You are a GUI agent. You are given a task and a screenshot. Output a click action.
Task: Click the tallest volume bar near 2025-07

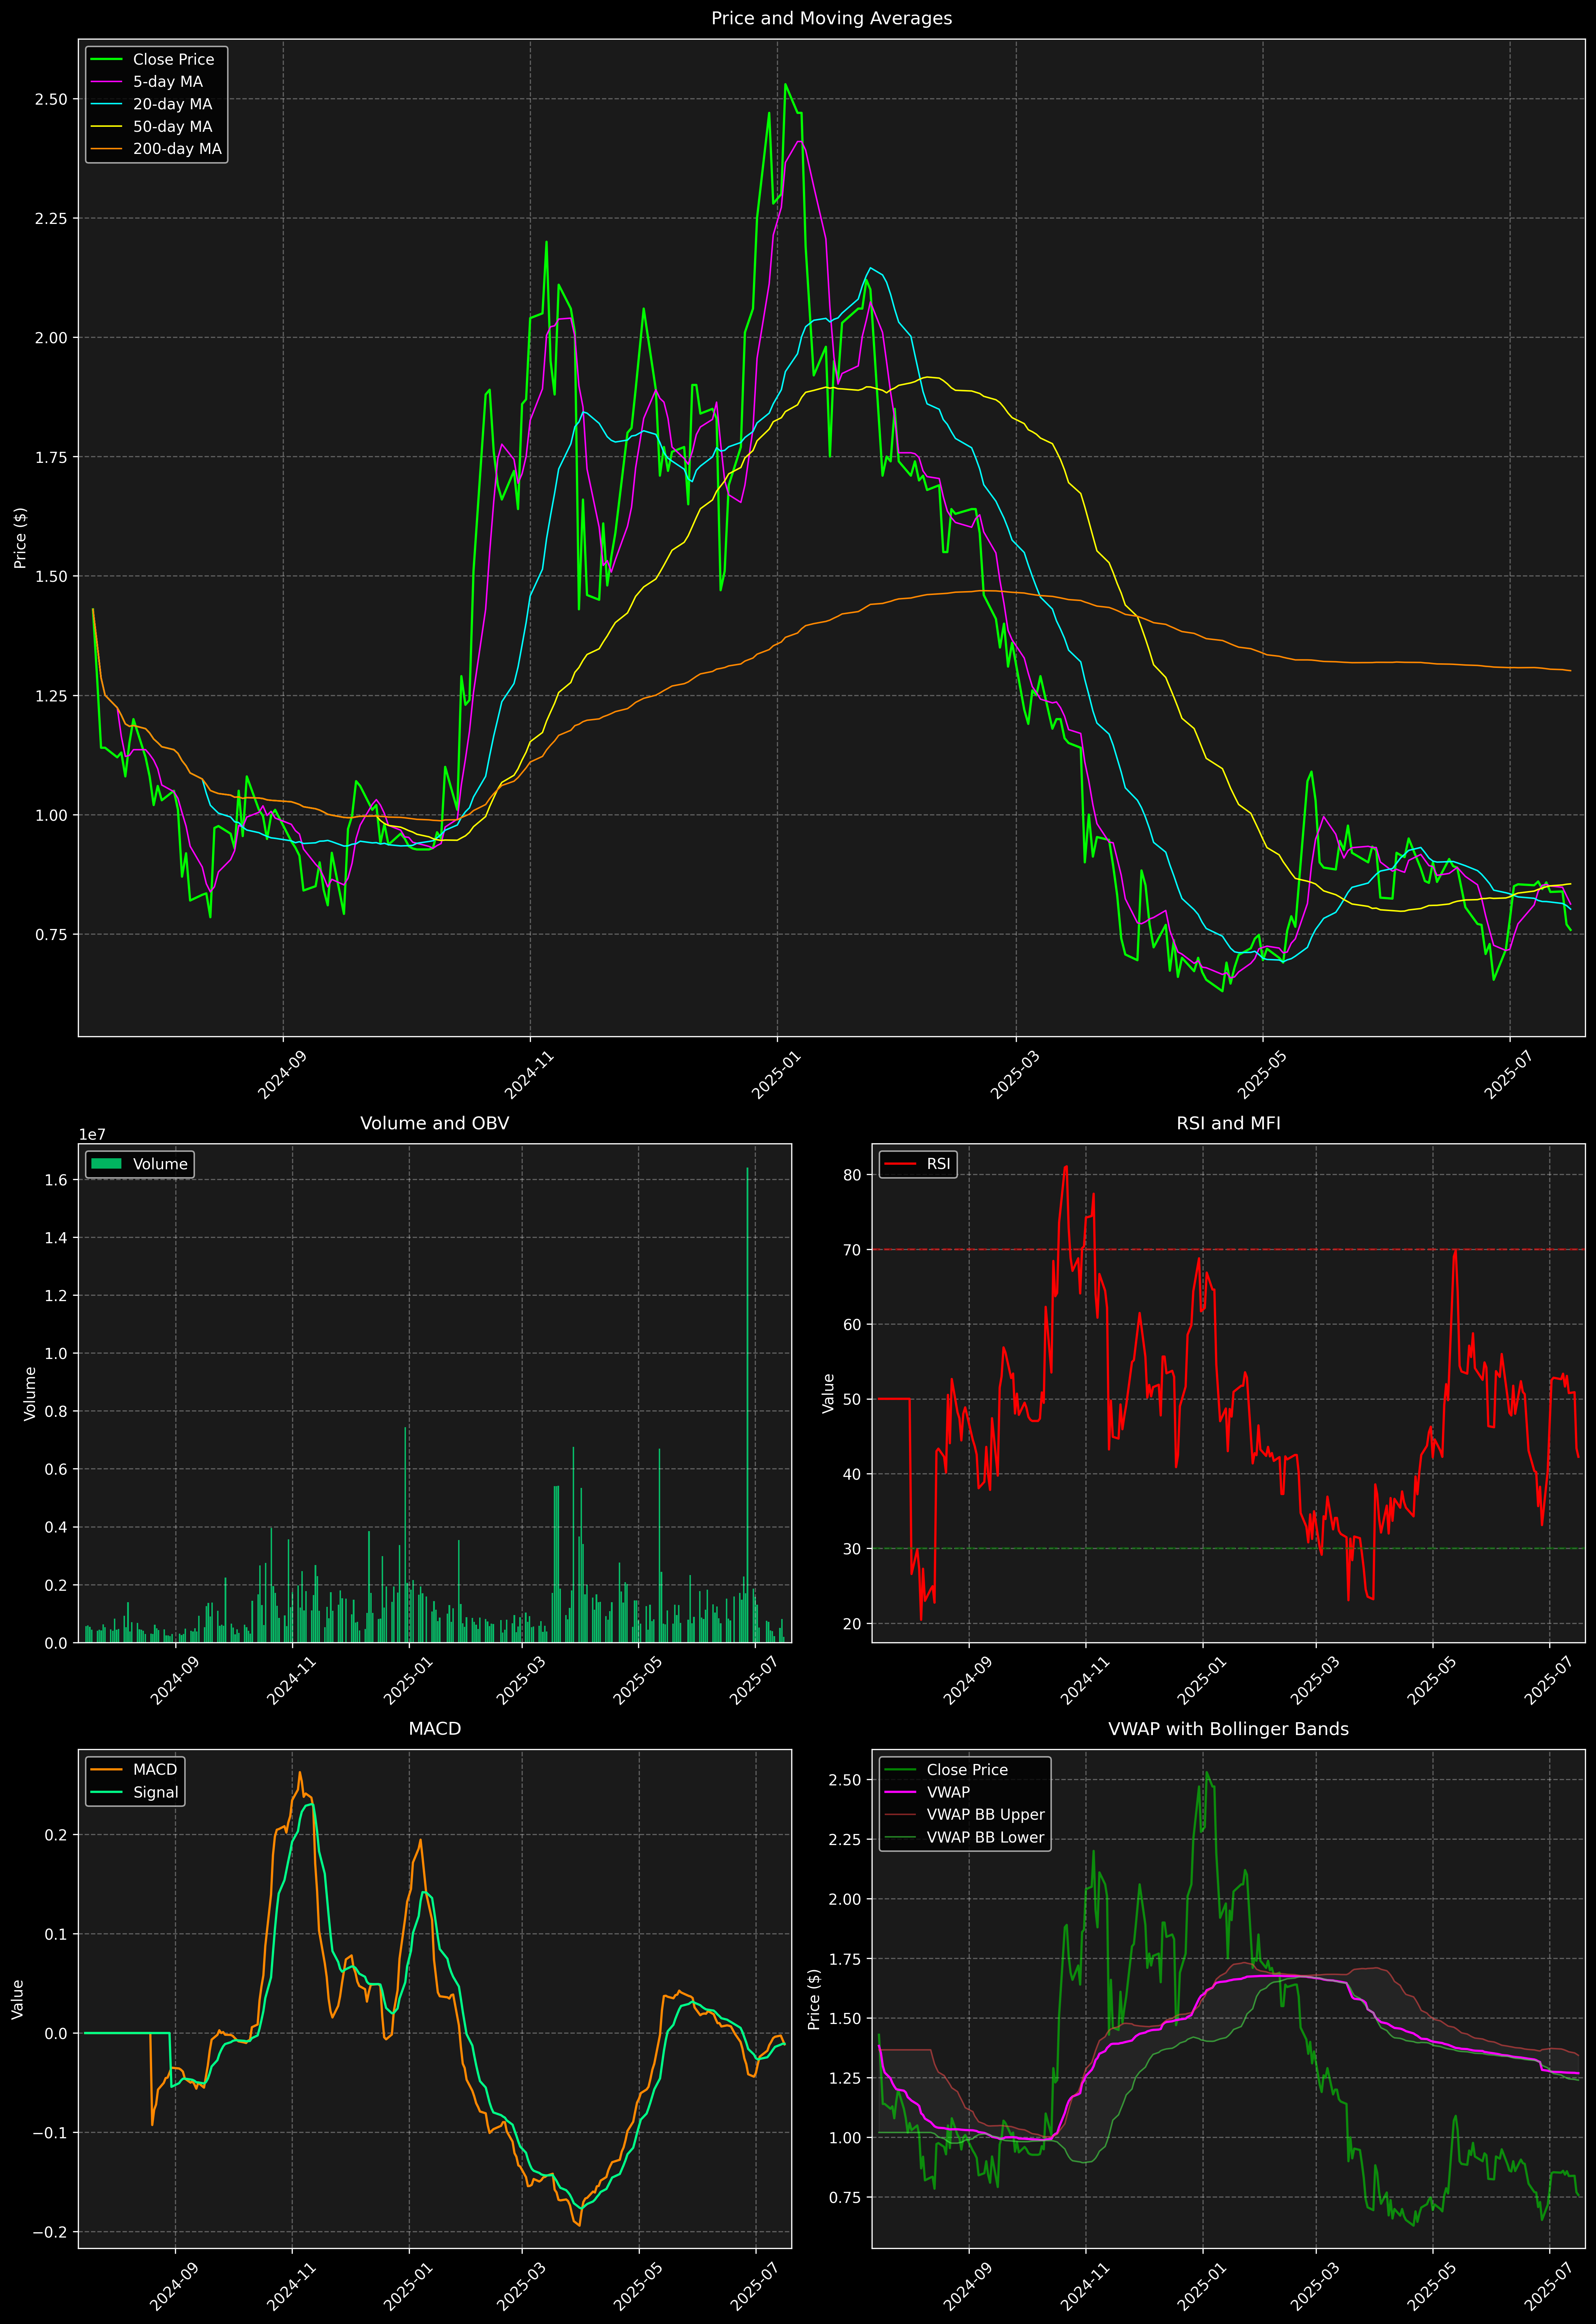click(747, 1405)
